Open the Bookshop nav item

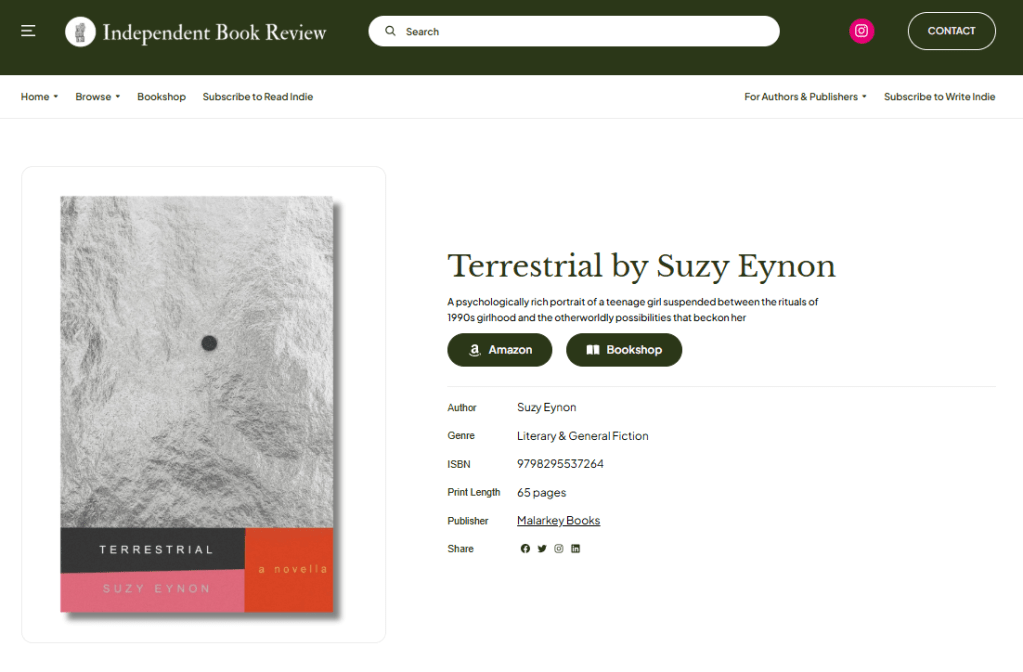pyautogui.click(x=161, y=97)
